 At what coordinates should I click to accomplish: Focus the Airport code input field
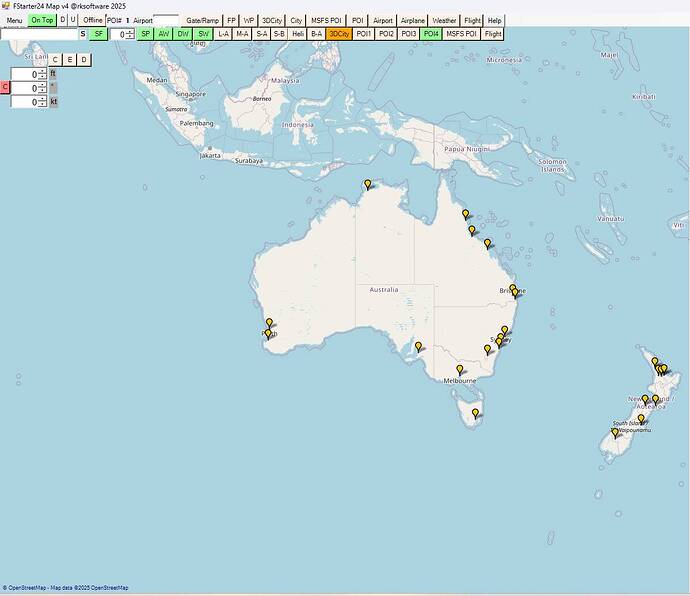coord(166,20)
